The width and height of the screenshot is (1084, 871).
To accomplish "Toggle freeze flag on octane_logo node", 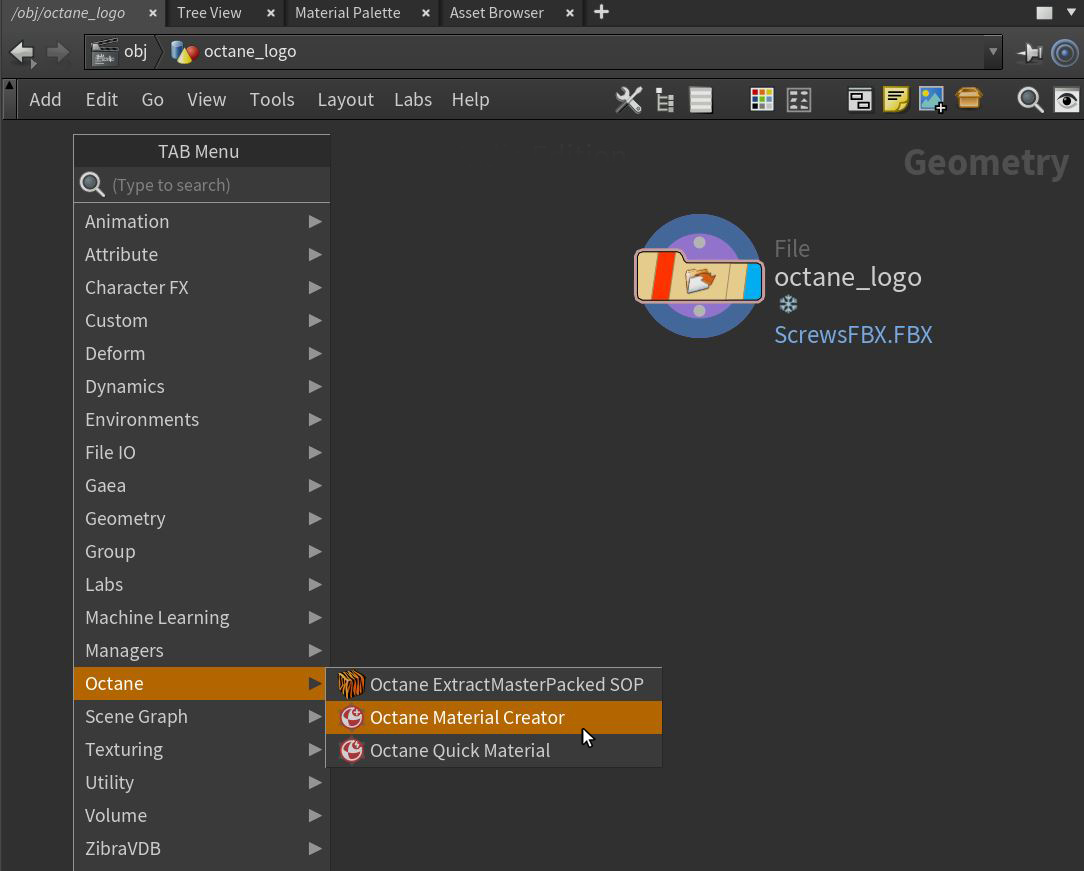I will pyautogui.click(x=788, y=304).
